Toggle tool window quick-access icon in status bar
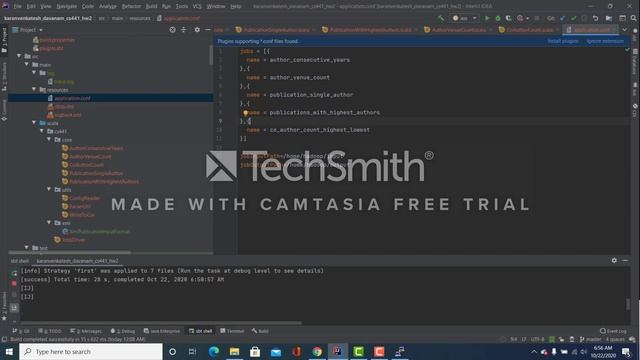 coord(4,339)
